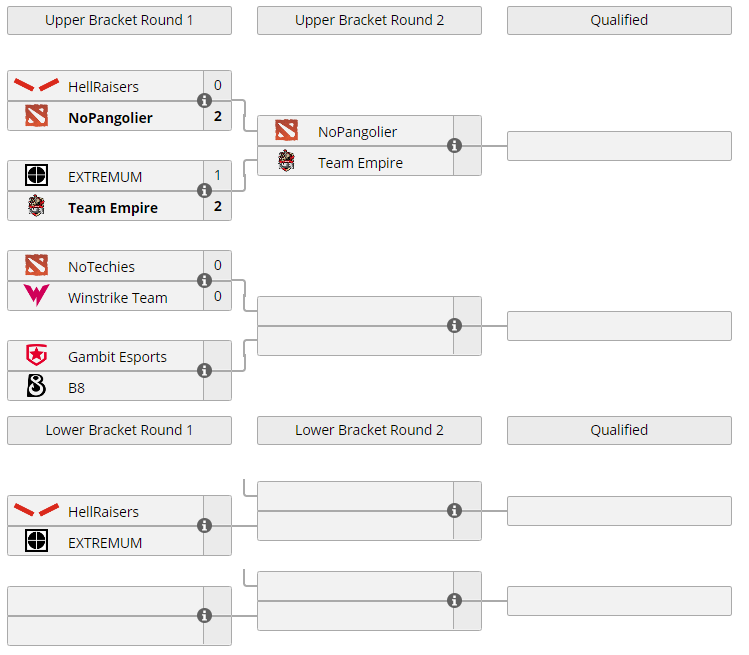Click NoTechies Dota logo icon

(36, 265)
